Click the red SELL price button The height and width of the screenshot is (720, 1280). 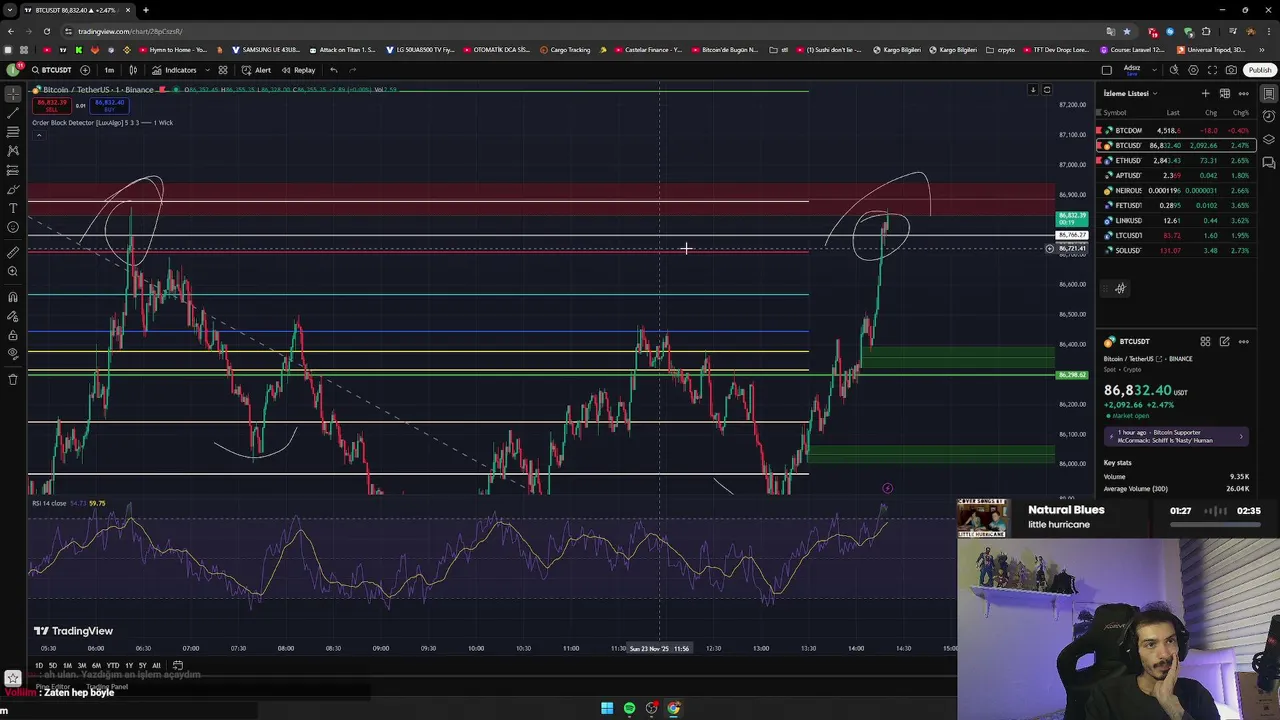52,104
